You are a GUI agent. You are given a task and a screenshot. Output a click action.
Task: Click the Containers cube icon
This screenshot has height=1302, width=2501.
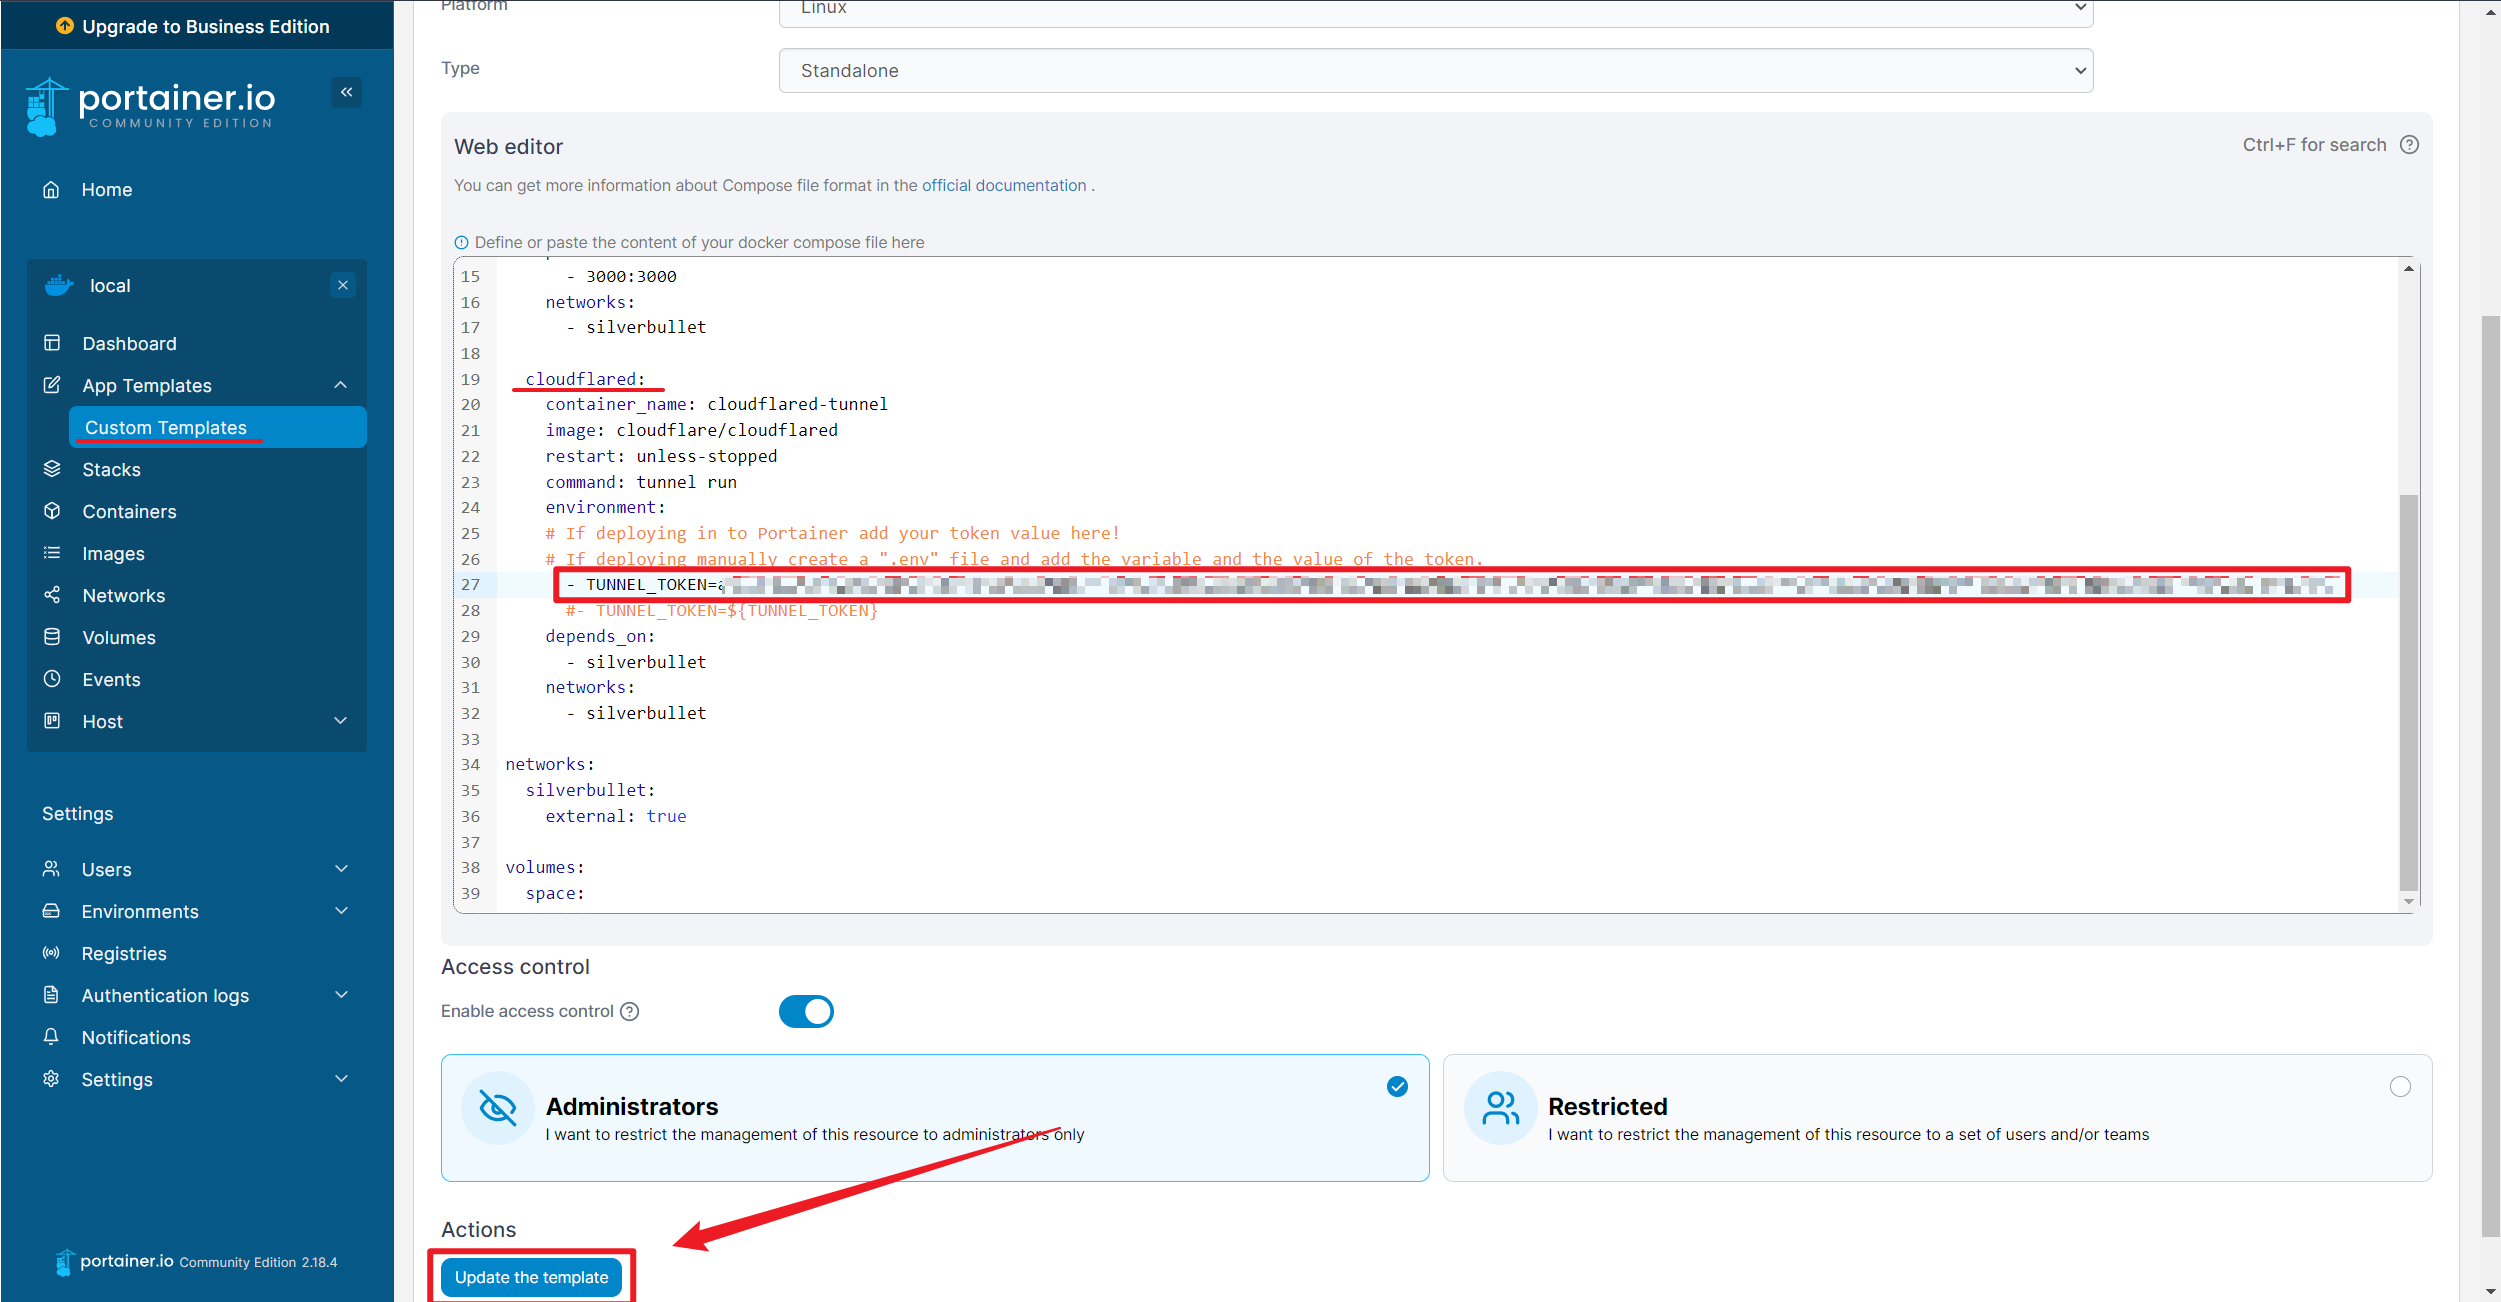[52, 511]
